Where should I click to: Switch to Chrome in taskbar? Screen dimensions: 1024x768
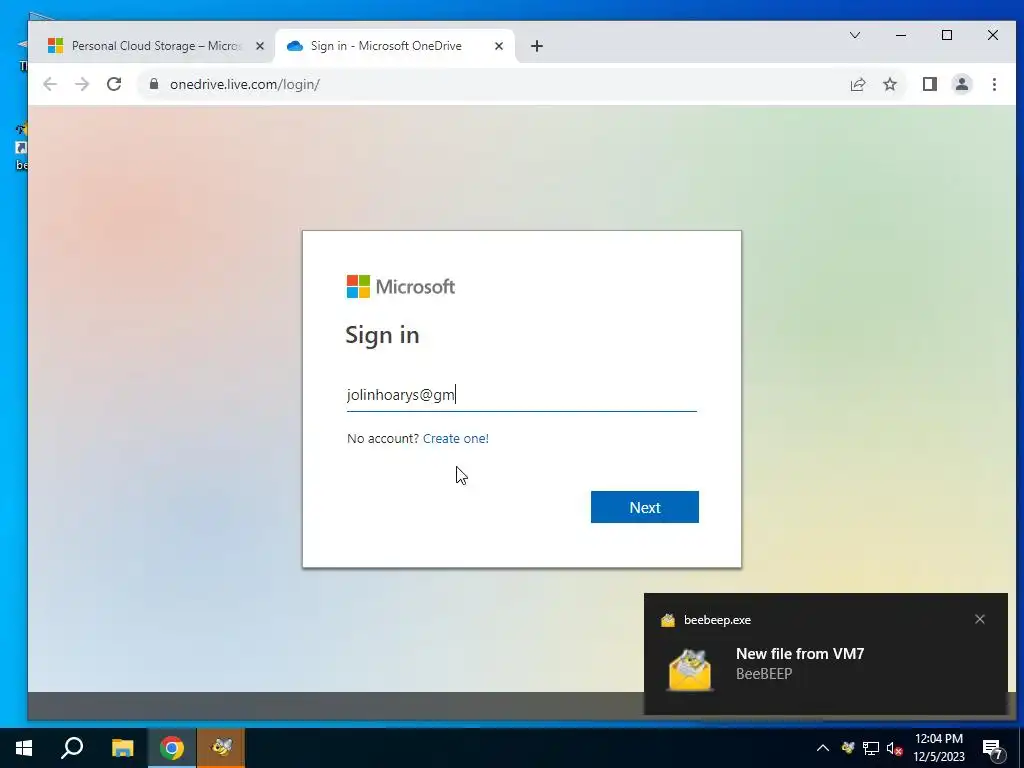pos(172,748)
